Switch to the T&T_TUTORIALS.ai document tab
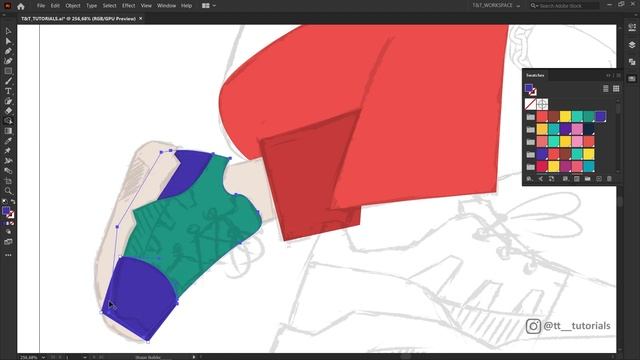The image size is (640, 360). coord(78,18)
